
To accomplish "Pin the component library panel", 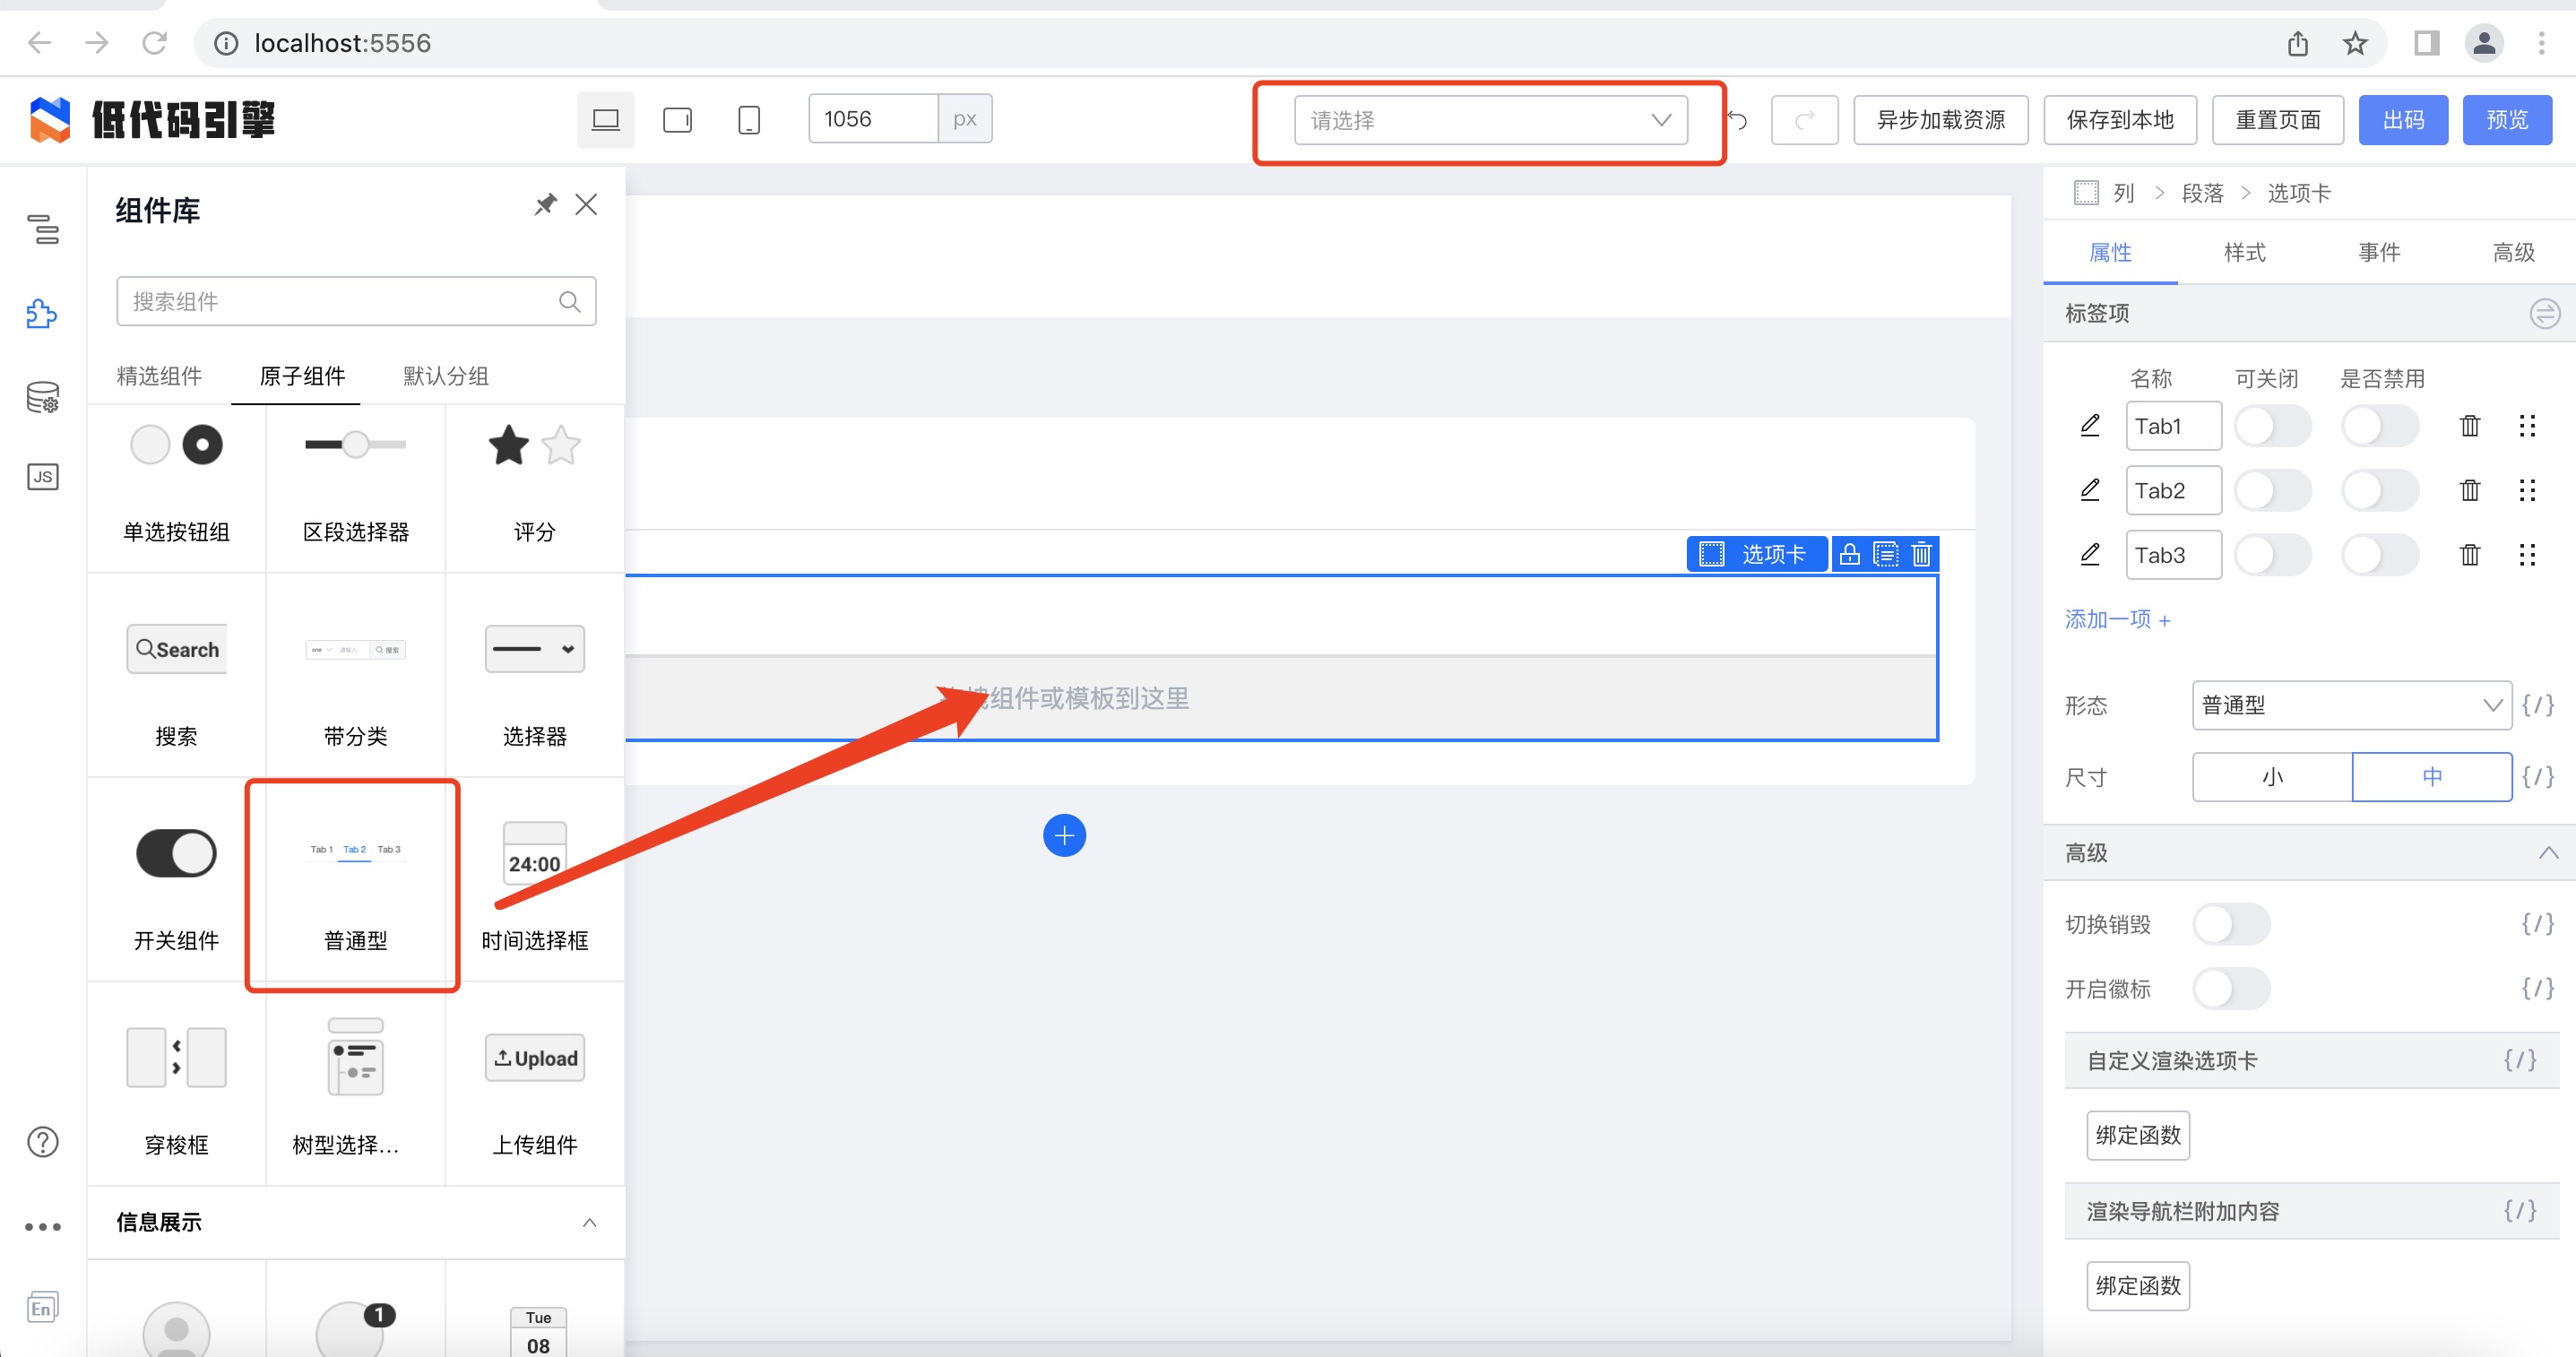I will [546, 204].
